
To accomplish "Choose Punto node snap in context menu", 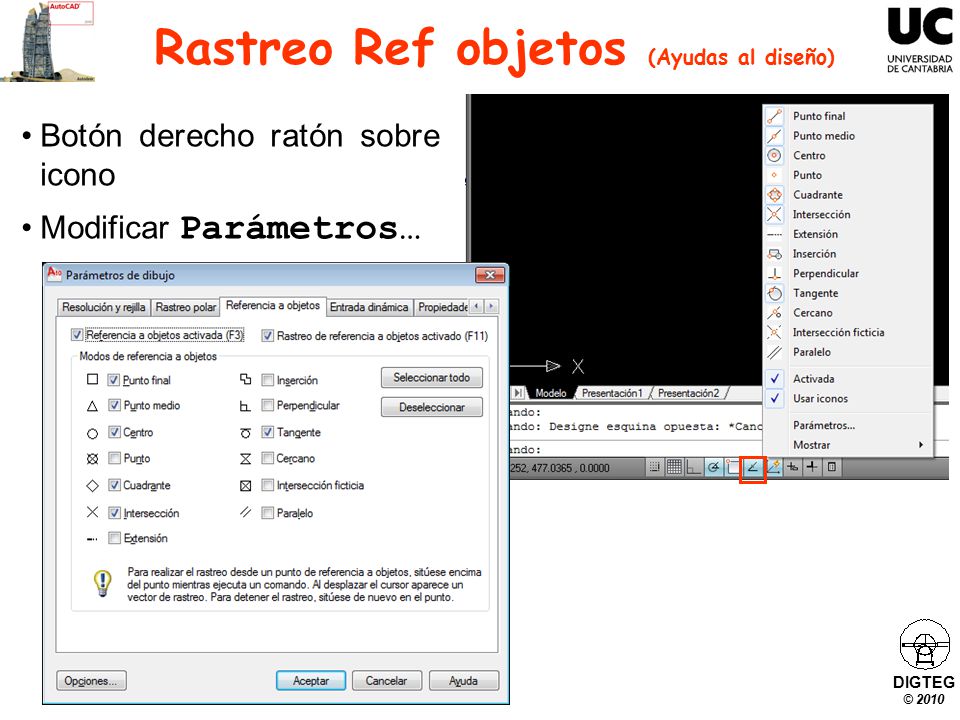I will click(x=848, y=174).
